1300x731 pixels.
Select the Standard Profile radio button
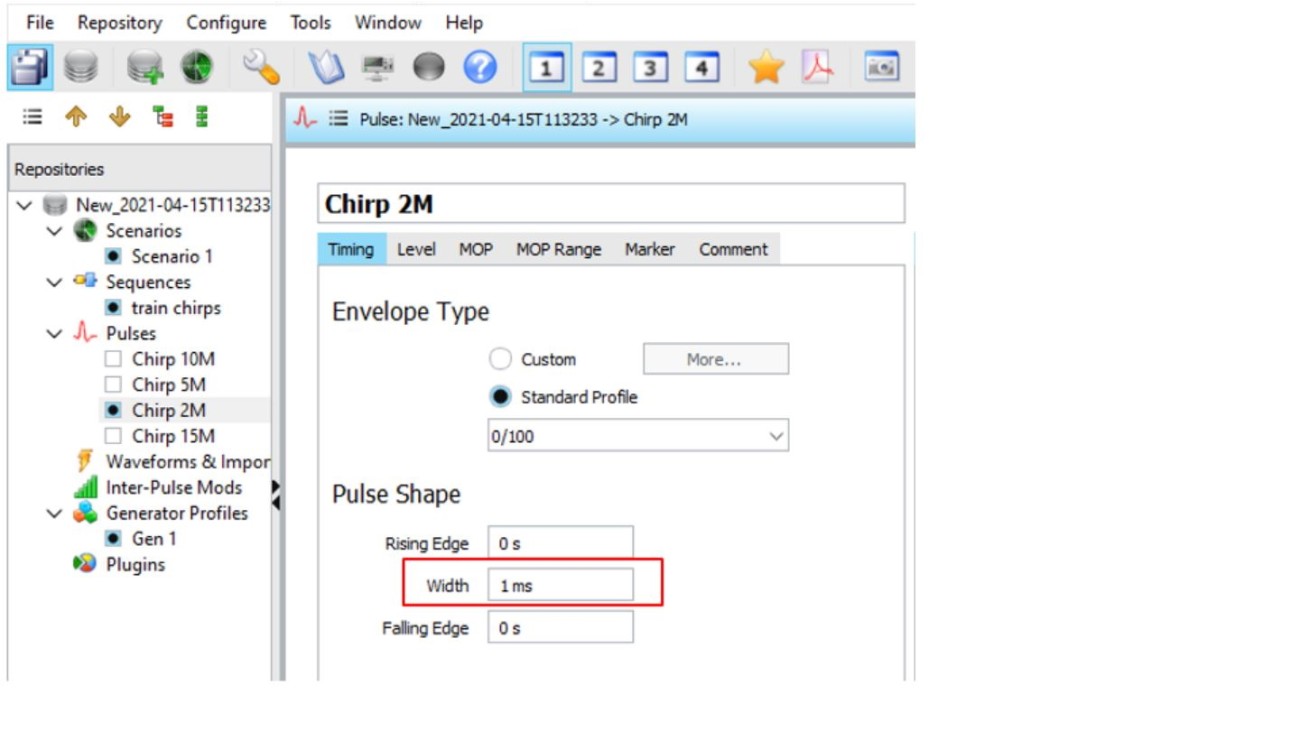(x=500, y=397)
